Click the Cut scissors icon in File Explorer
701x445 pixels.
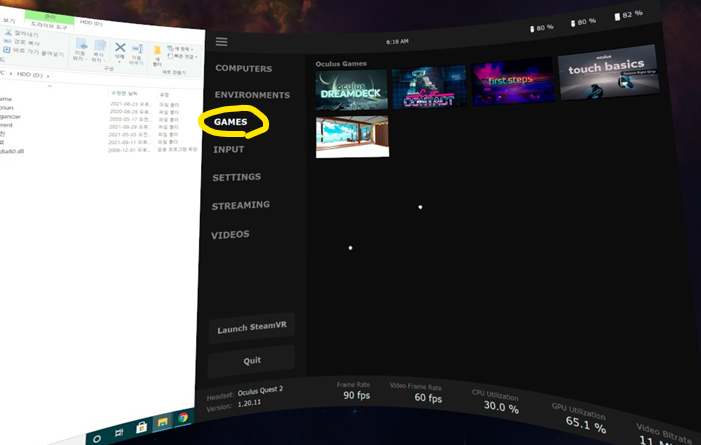click(x=8, y=33)
